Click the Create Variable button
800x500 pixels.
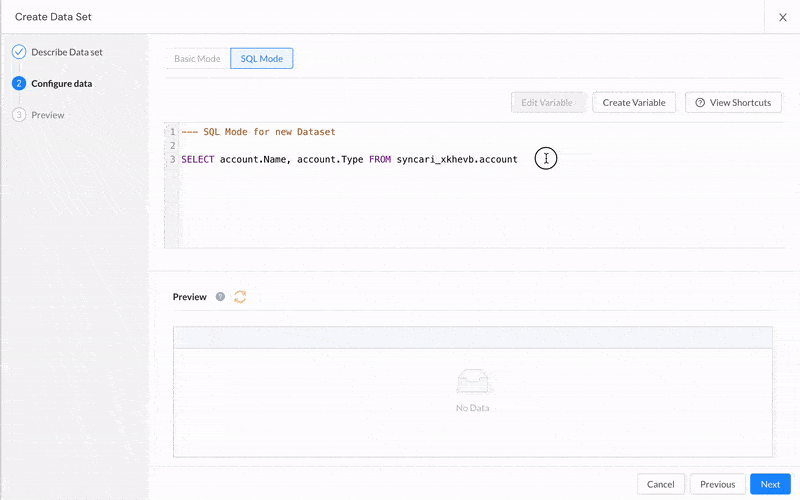(x=634, y=103)
